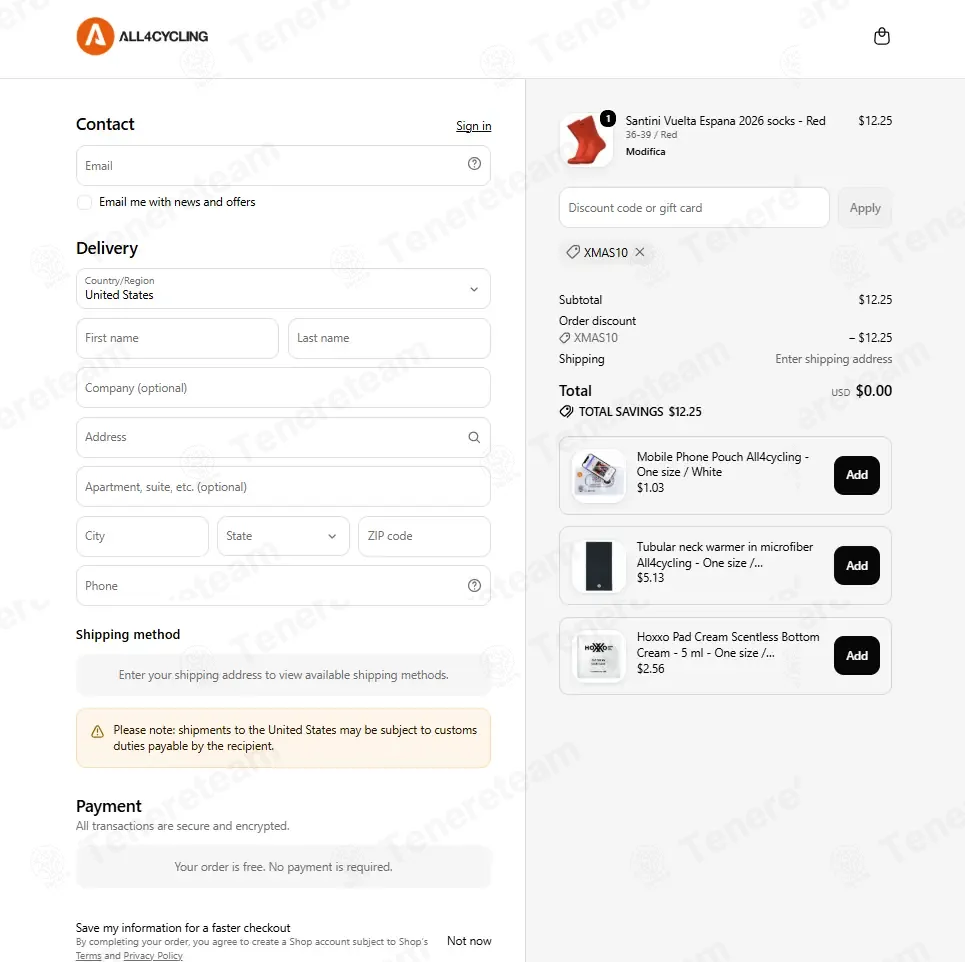Click the Hoxxo Pad Cream thumbnail
This screenshot has width=965, height=962.
pos(598,656)
